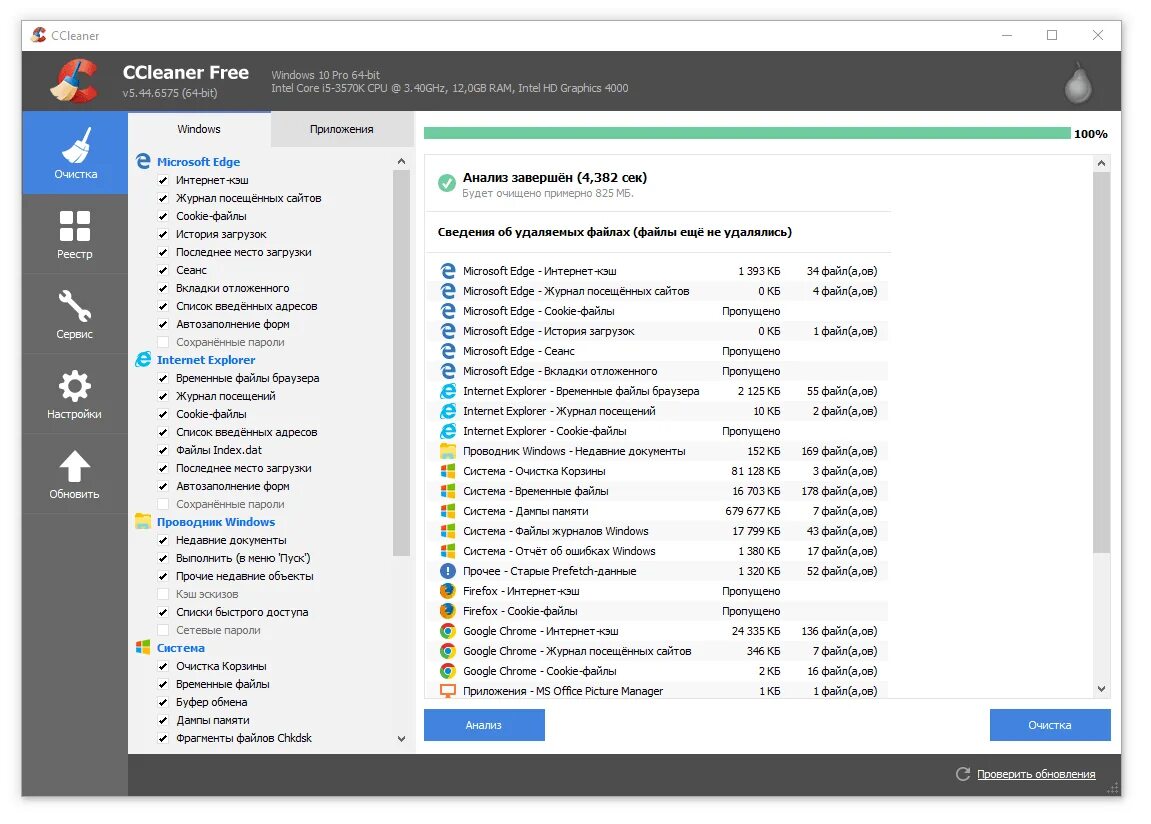Screen dimensions: 1151x824
Task: Toggle Буфер обмена checkbox
Action: (x=163, y=702)
